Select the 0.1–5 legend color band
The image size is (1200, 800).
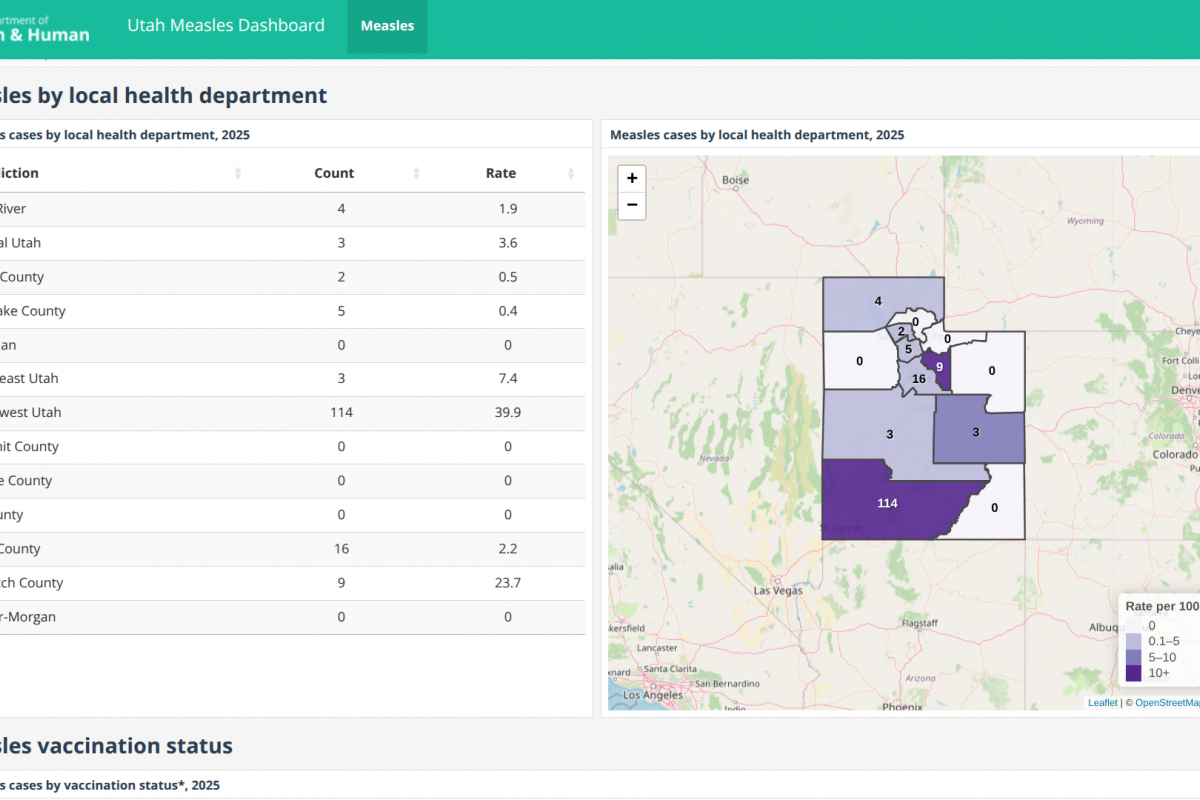[1133, 640]
